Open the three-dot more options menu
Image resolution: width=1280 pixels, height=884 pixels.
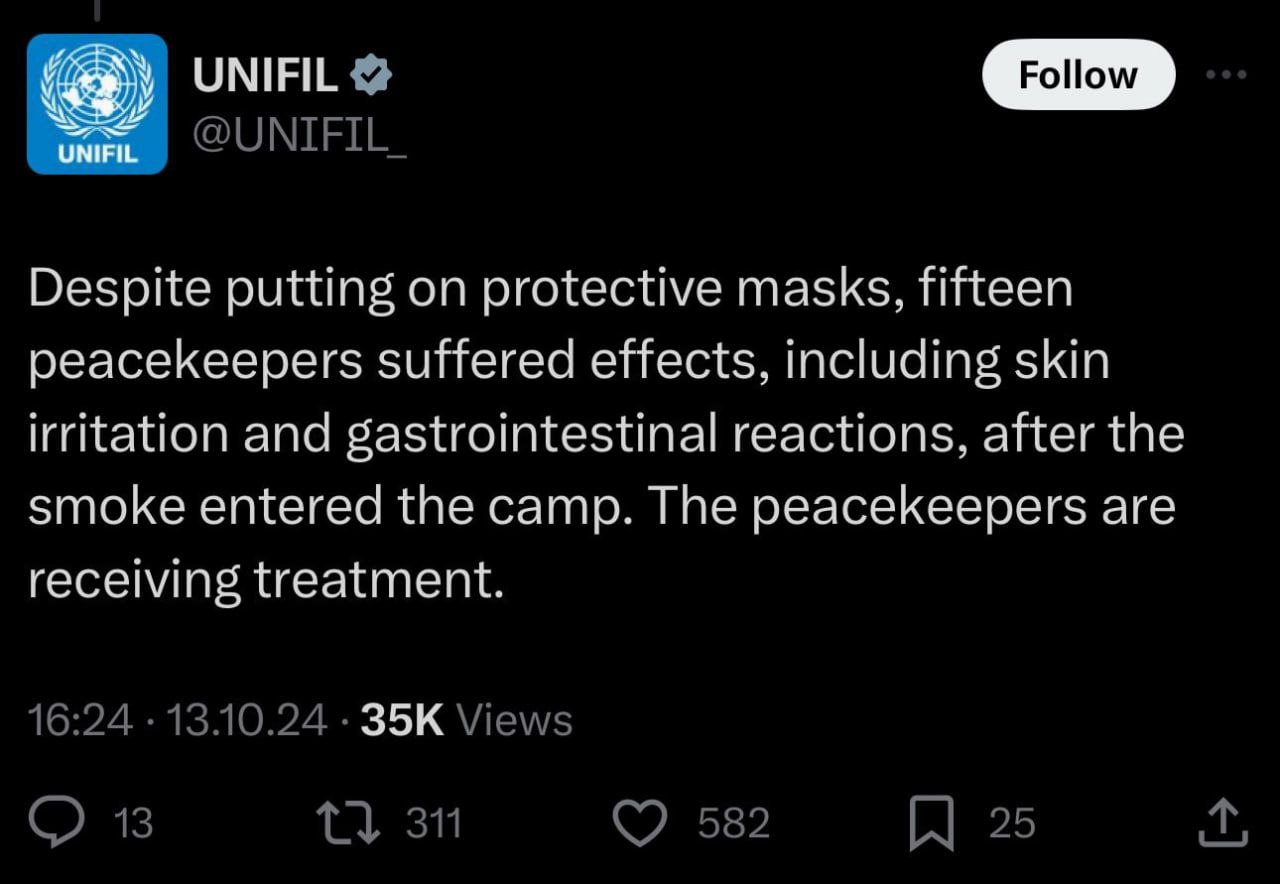click(1227, 74)
